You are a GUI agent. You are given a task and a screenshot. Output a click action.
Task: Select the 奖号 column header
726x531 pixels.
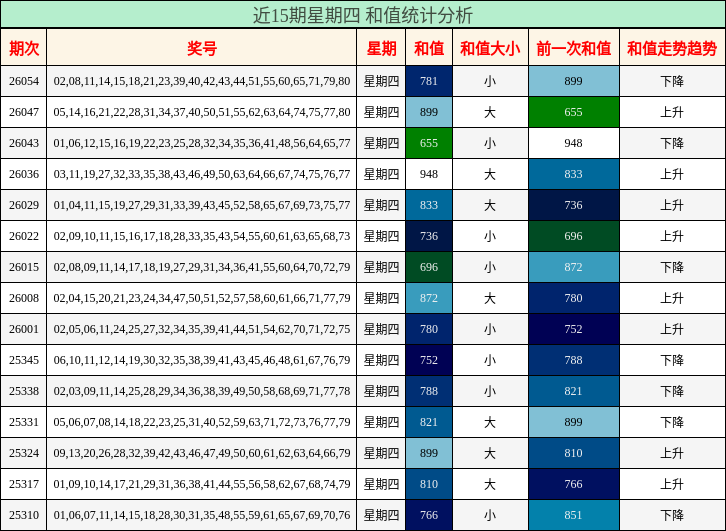click(x=201, y=48)
